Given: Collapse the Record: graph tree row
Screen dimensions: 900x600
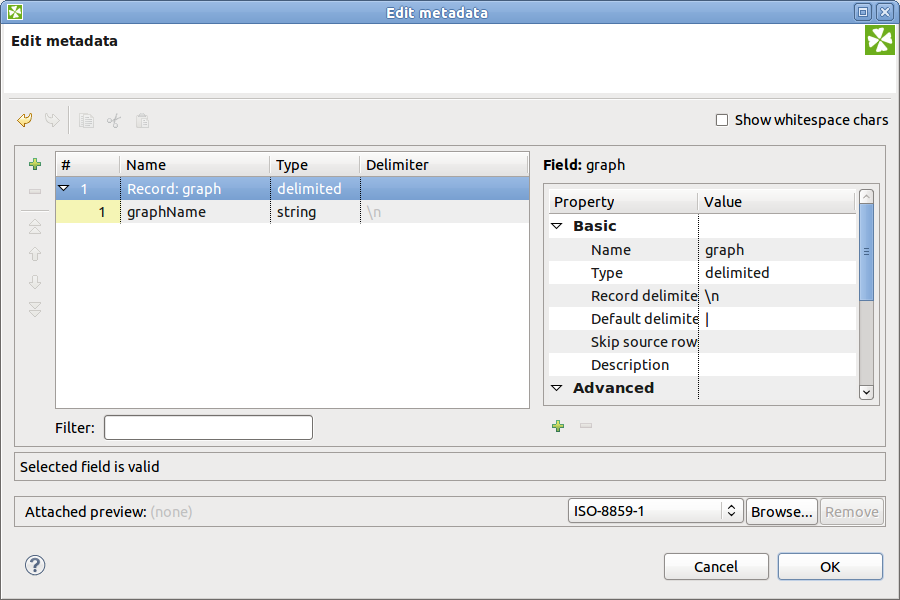Looking at the screenshot, I should click(x=64, y=188).
